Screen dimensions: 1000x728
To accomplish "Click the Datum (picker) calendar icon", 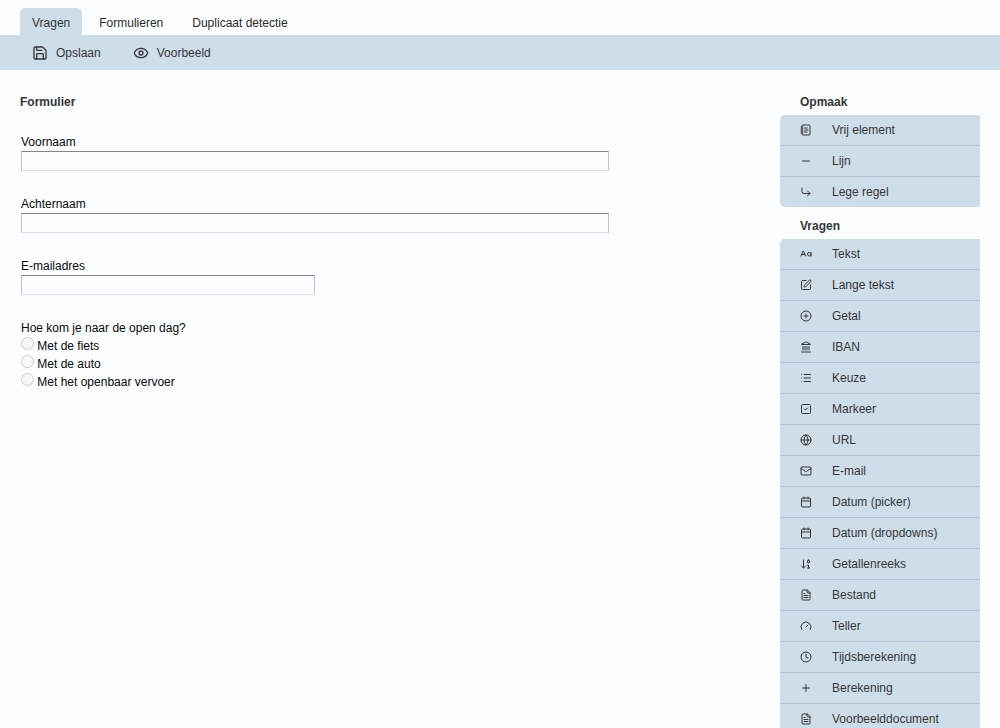I will tap(806, 502).
